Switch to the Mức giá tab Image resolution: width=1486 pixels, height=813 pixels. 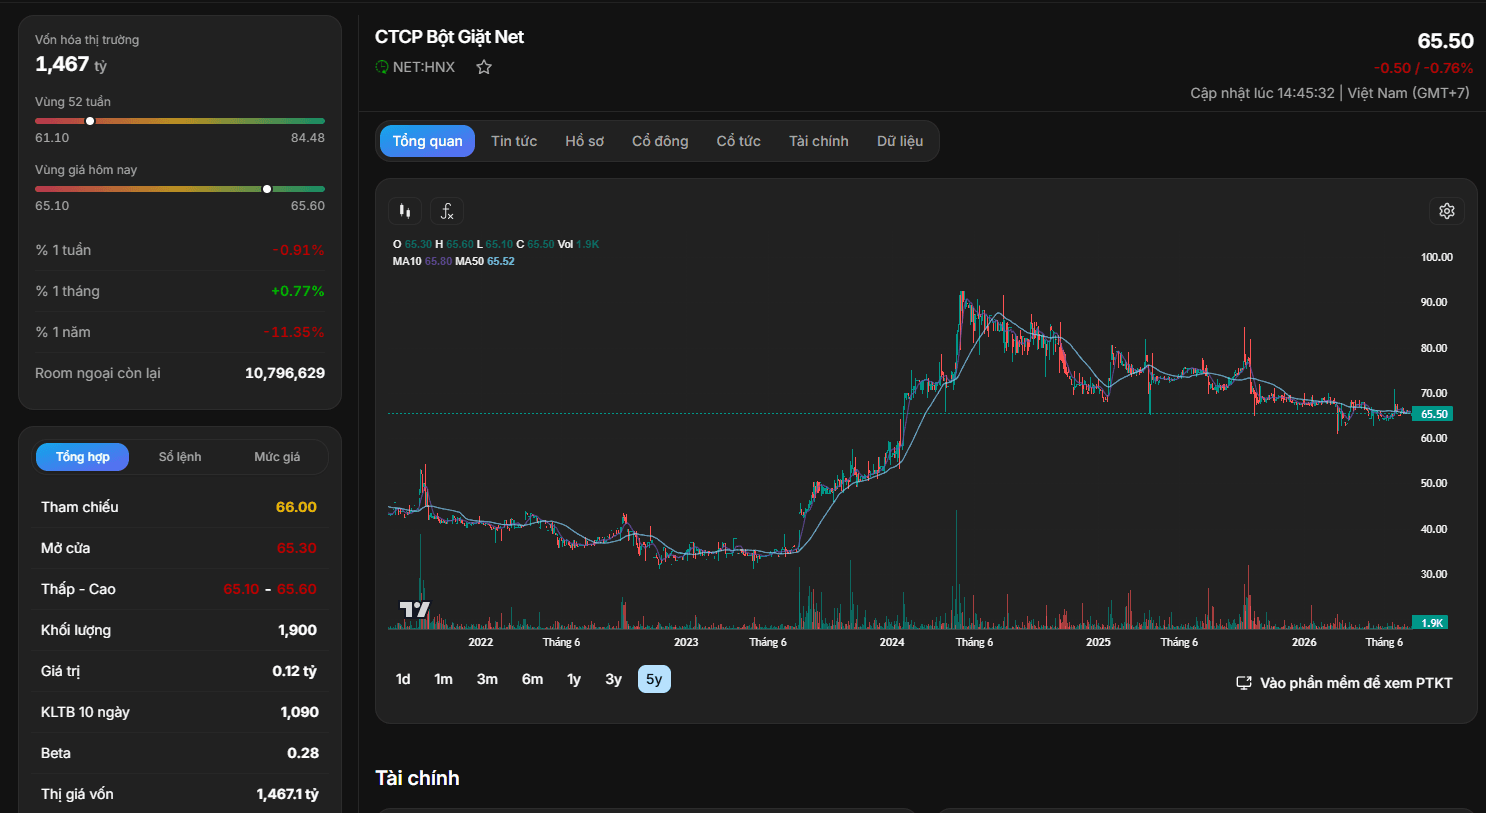(277, 457)
